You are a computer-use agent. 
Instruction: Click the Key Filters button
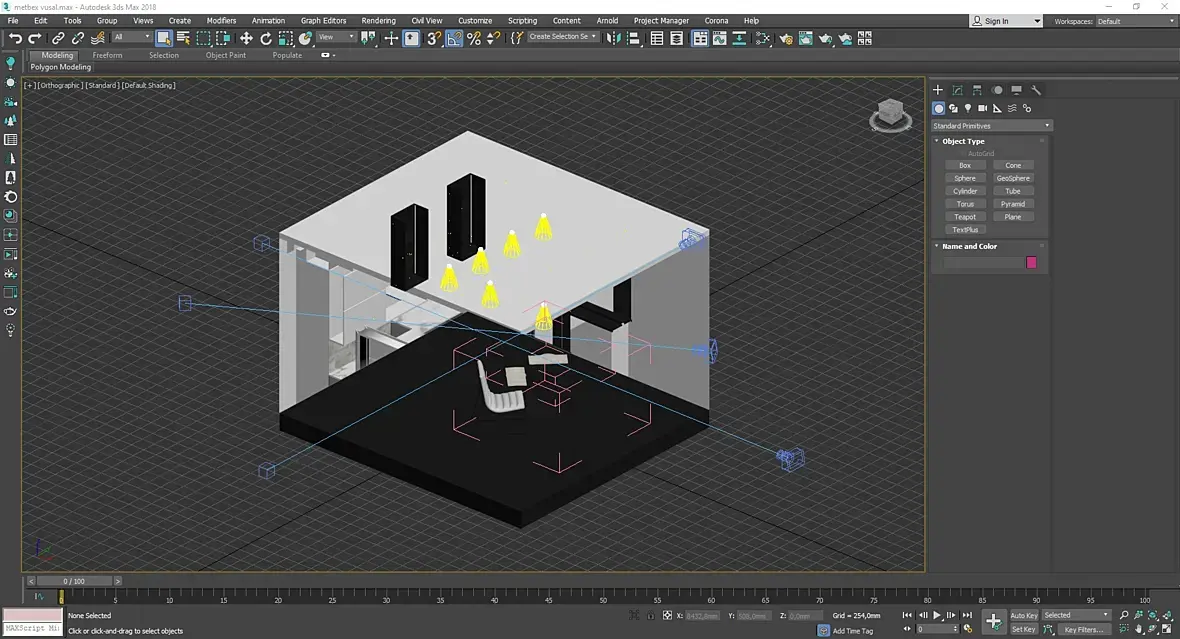coord(1083,630)
